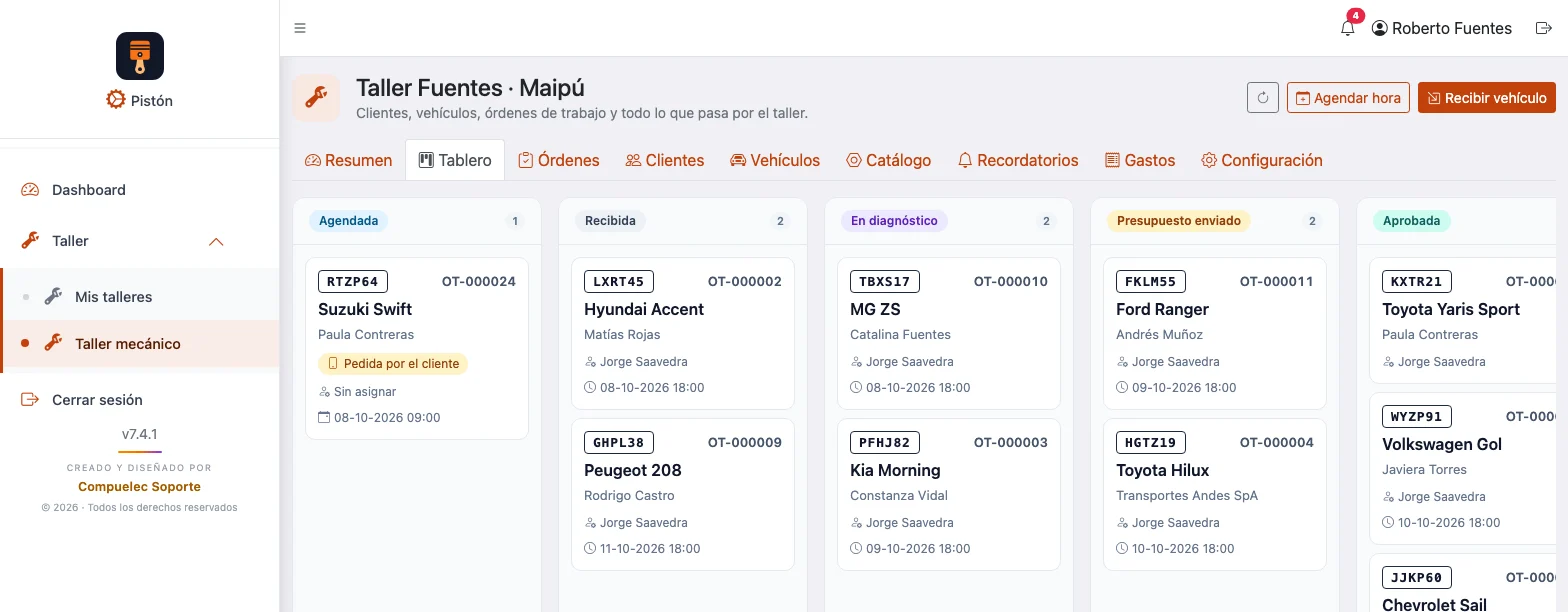This screenshot has width=1568, height=612.
Task: Click the RTZP64 license plate badge
Action: tap(353, 281)
